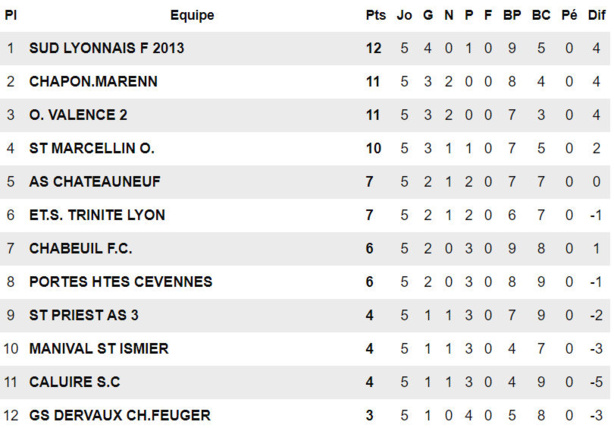Click the Equipe column header
This screenshot has height=428, width=614.
point(192,15)
